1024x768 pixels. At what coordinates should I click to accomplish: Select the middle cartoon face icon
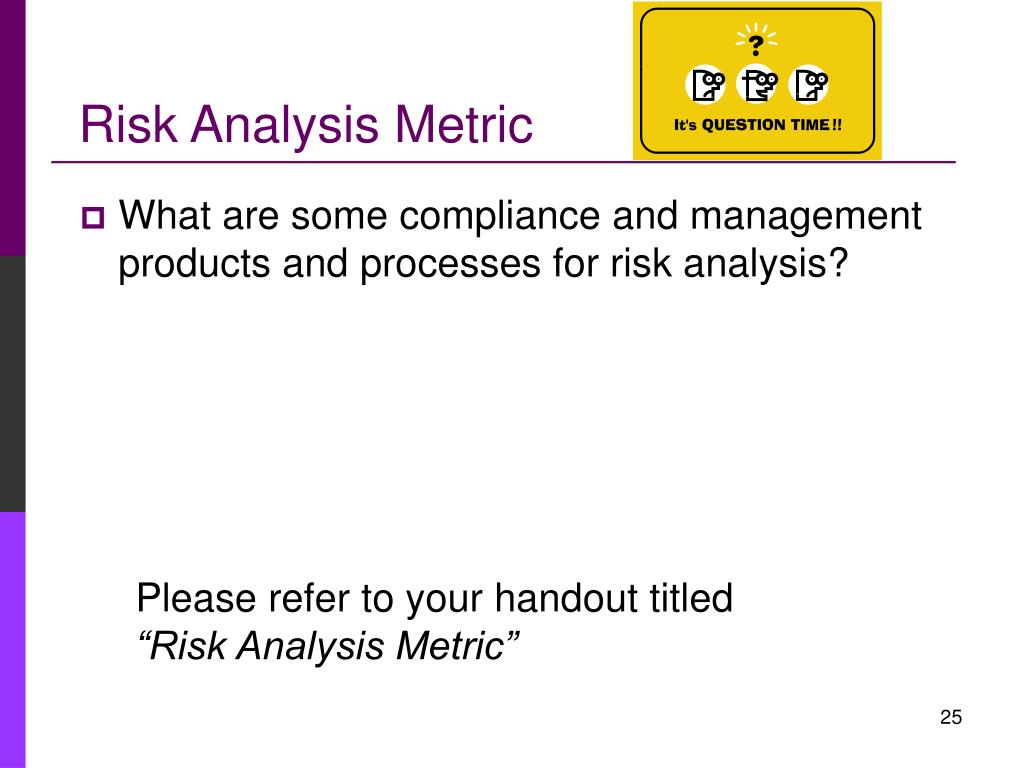[x=757, y=85]
